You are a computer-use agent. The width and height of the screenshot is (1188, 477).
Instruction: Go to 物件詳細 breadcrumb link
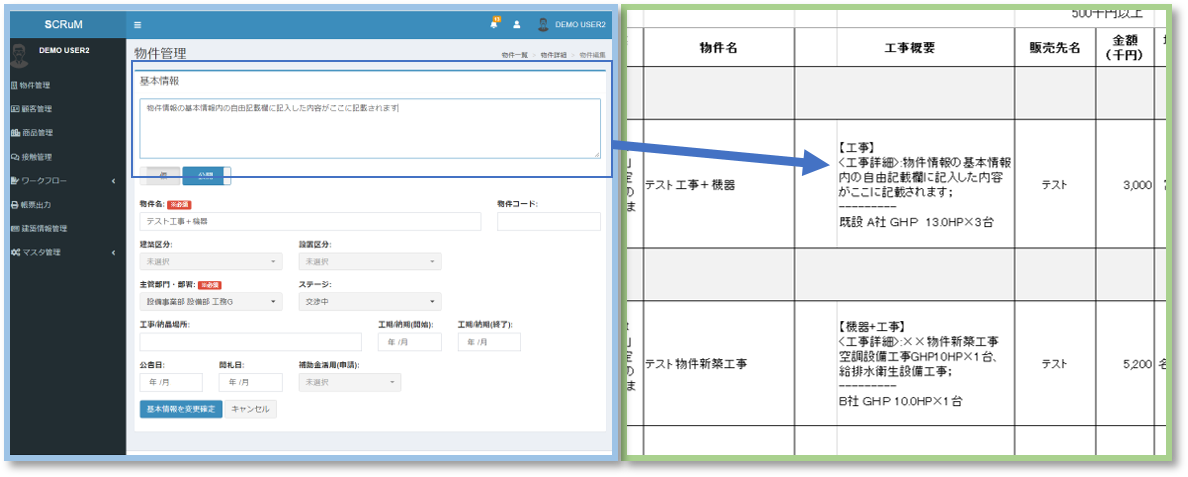click(x=553, y=55)
